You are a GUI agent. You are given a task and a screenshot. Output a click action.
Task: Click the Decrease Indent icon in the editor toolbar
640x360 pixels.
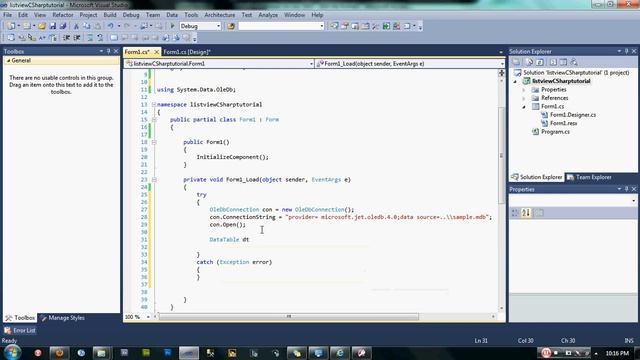coord(66,38)
